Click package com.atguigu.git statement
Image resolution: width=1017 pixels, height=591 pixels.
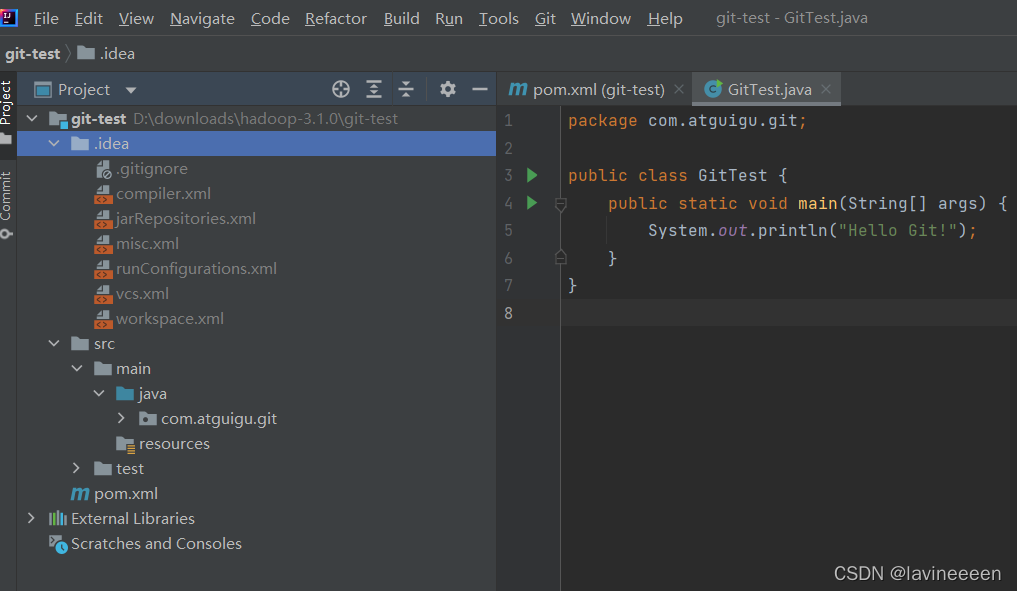[x=688, y=121]
